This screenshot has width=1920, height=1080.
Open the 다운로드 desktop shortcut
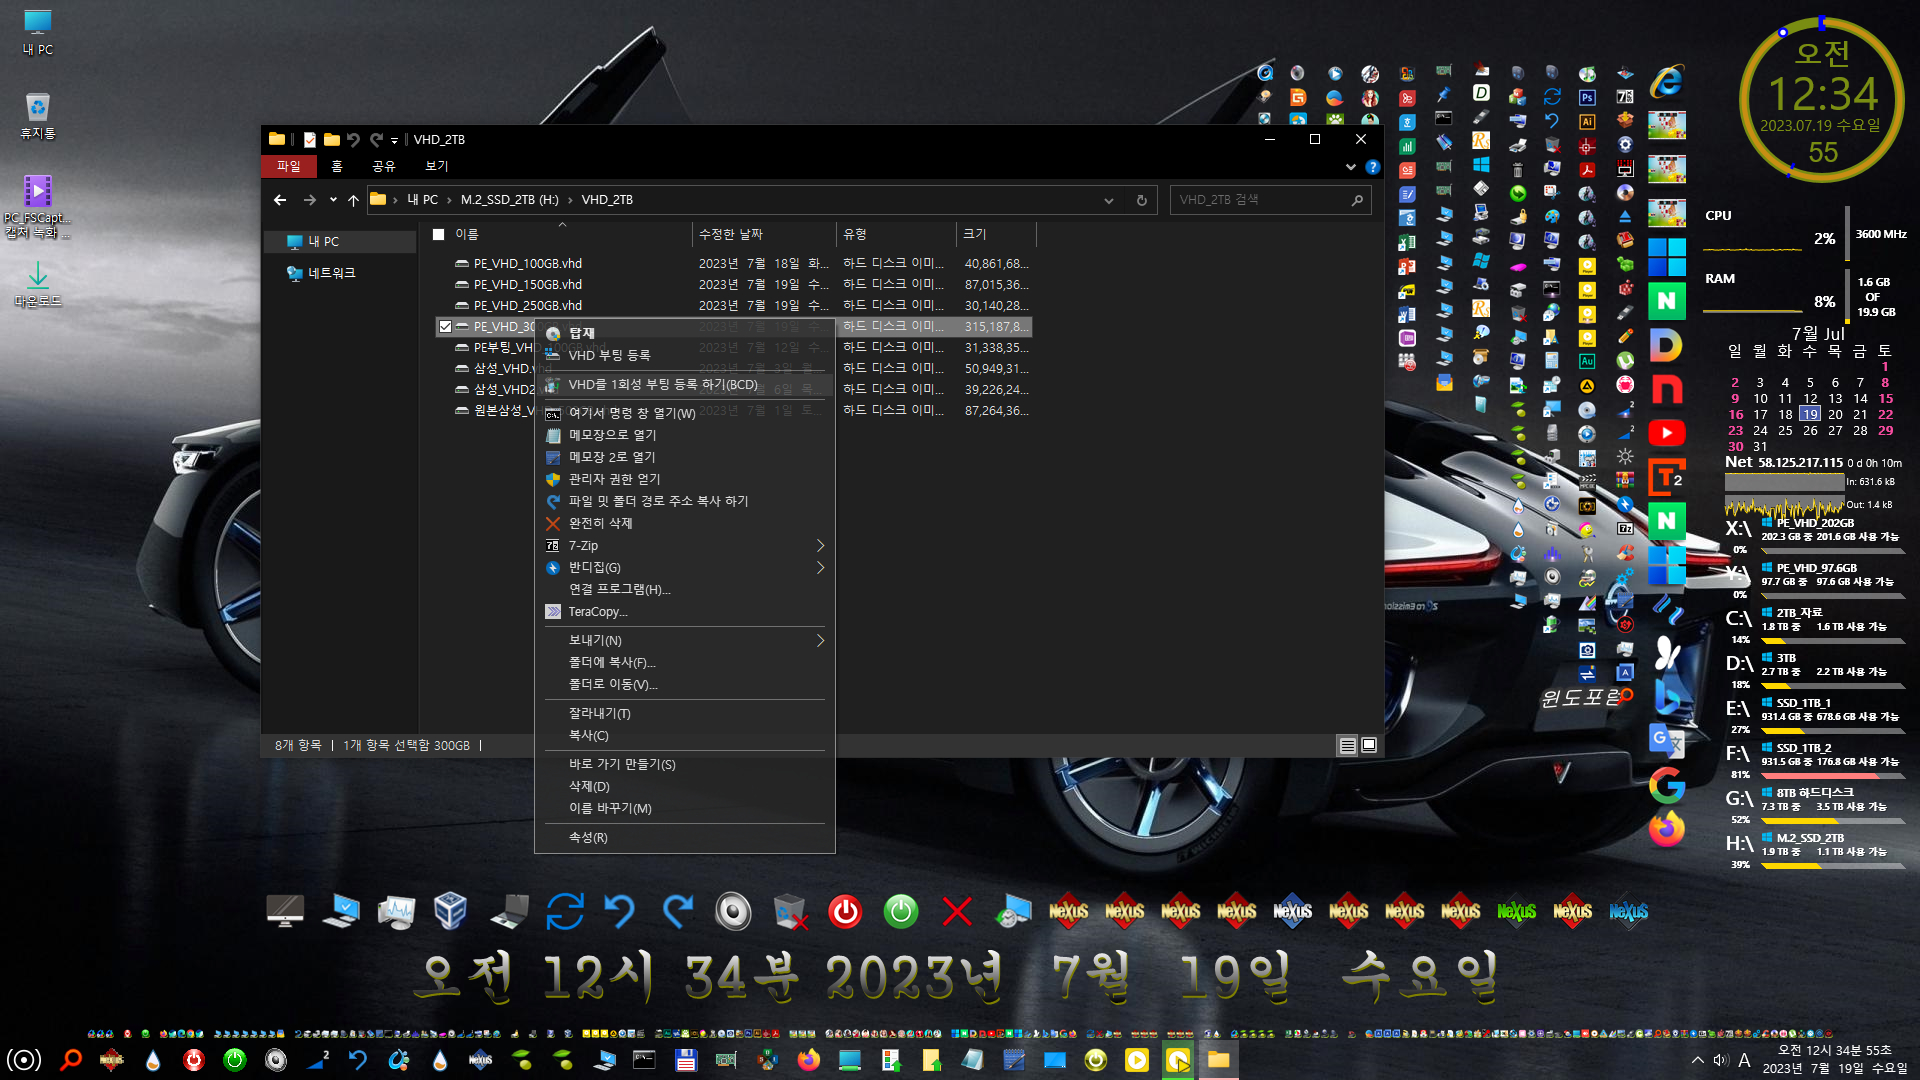[37, 284]
